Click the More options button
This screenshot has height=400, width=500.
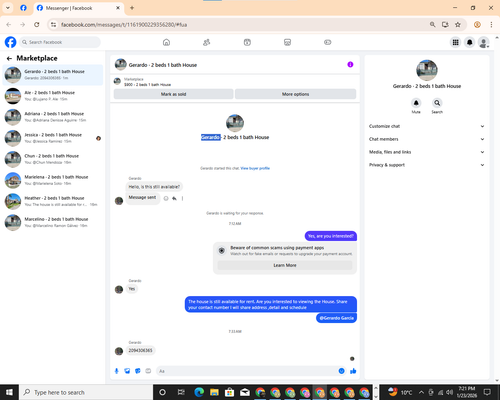(x=295, y=94)
